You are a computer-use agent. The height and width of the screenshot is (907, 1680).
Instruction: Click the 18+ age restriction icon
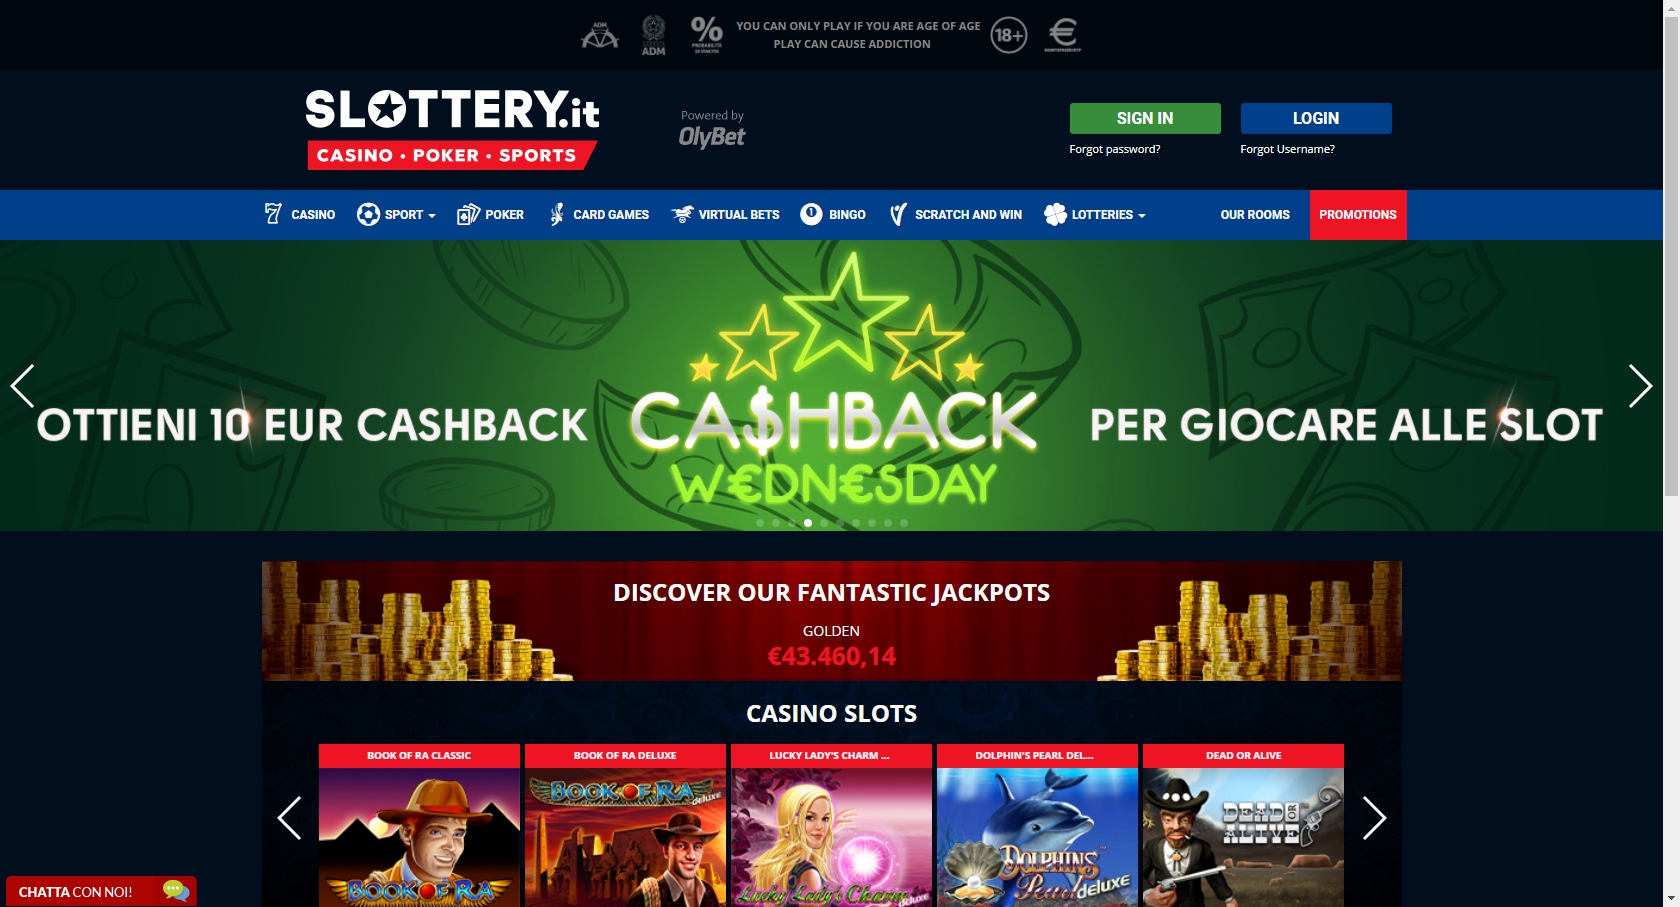(x=1009, y=35)
